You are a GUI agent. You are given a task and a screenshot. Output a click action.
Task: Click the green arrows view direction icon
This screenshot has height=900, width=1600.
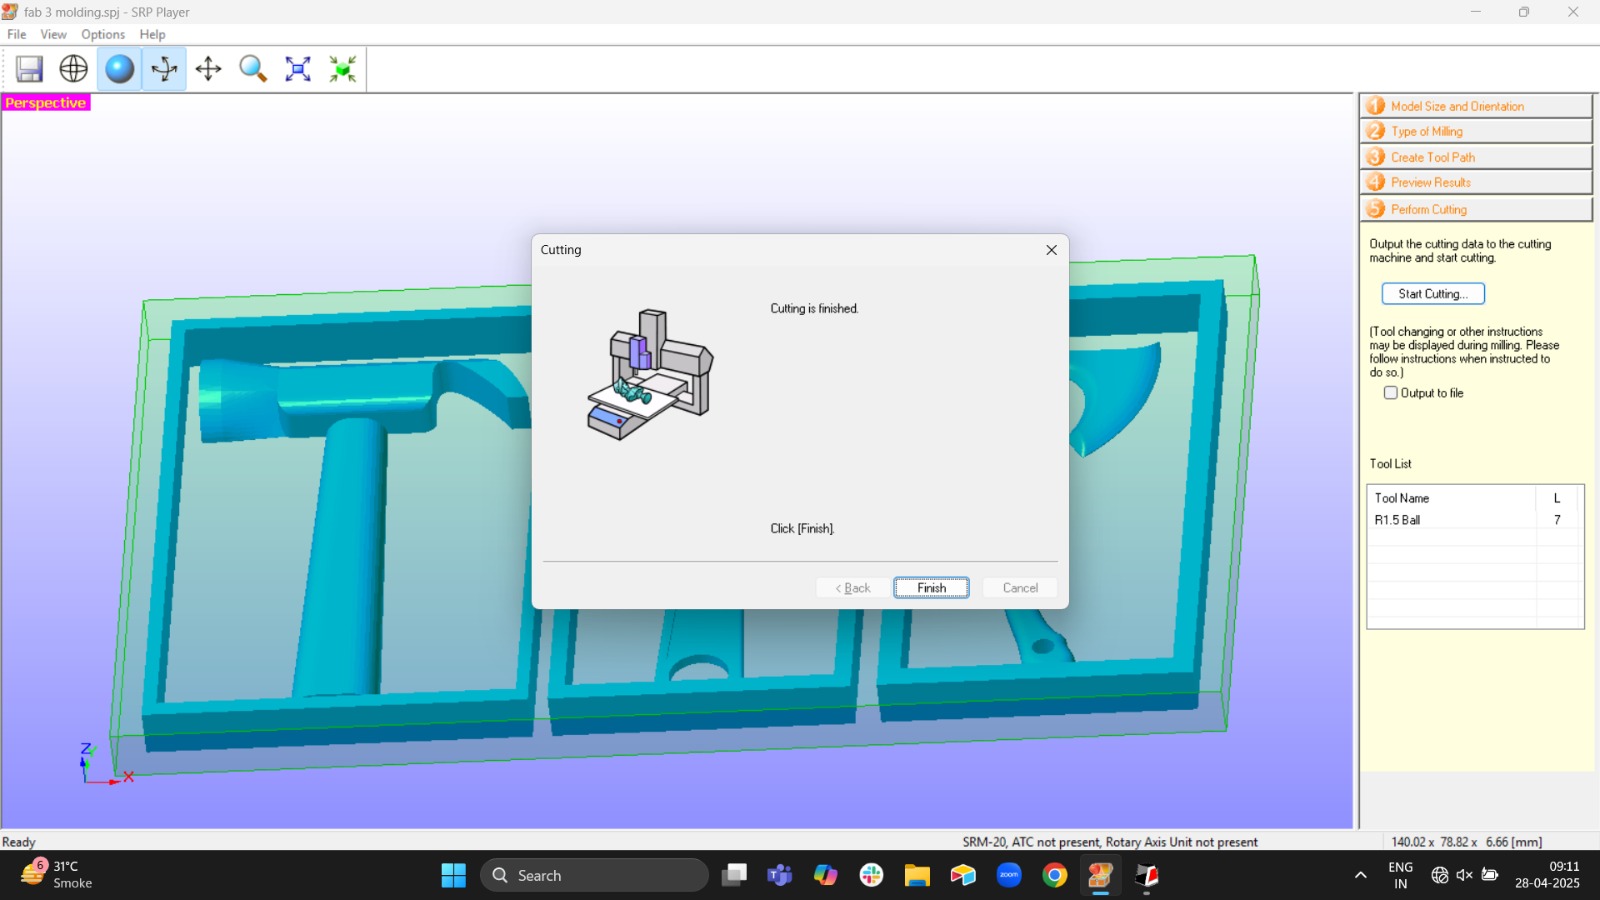[x=343, y=69]
